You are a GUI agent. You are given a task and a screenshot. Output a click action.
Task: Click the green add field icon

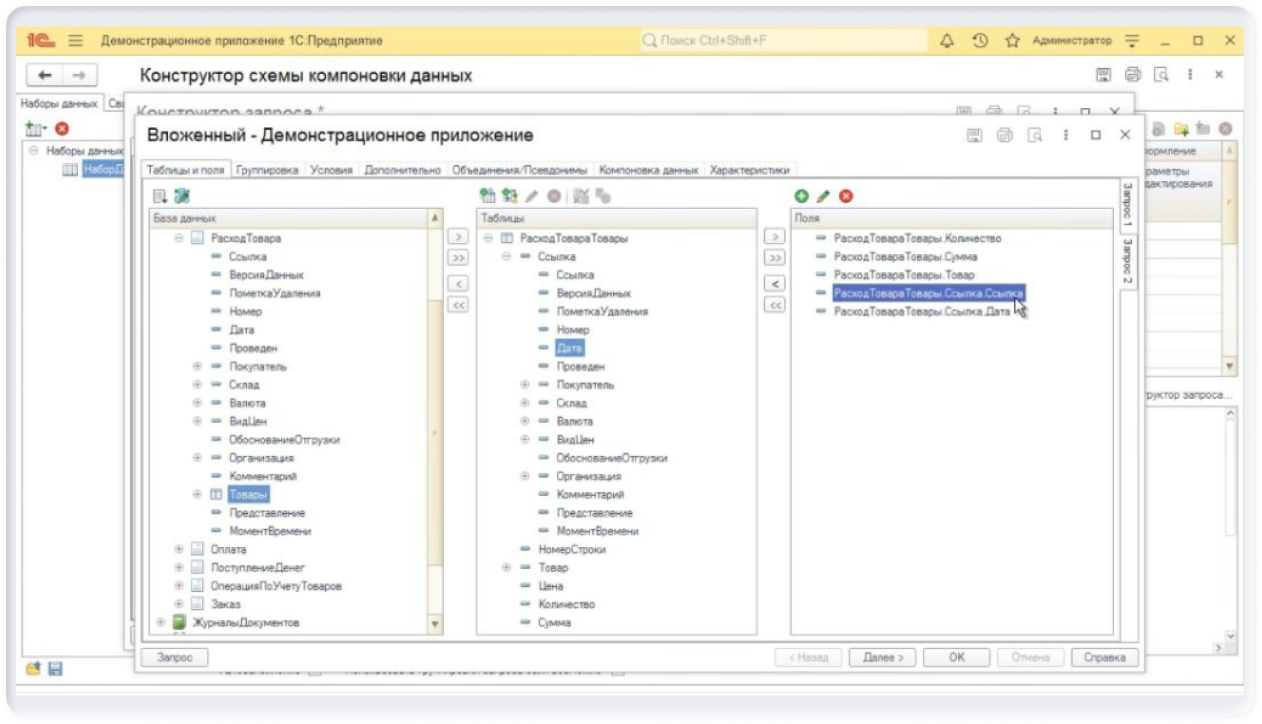pos(801,196)
